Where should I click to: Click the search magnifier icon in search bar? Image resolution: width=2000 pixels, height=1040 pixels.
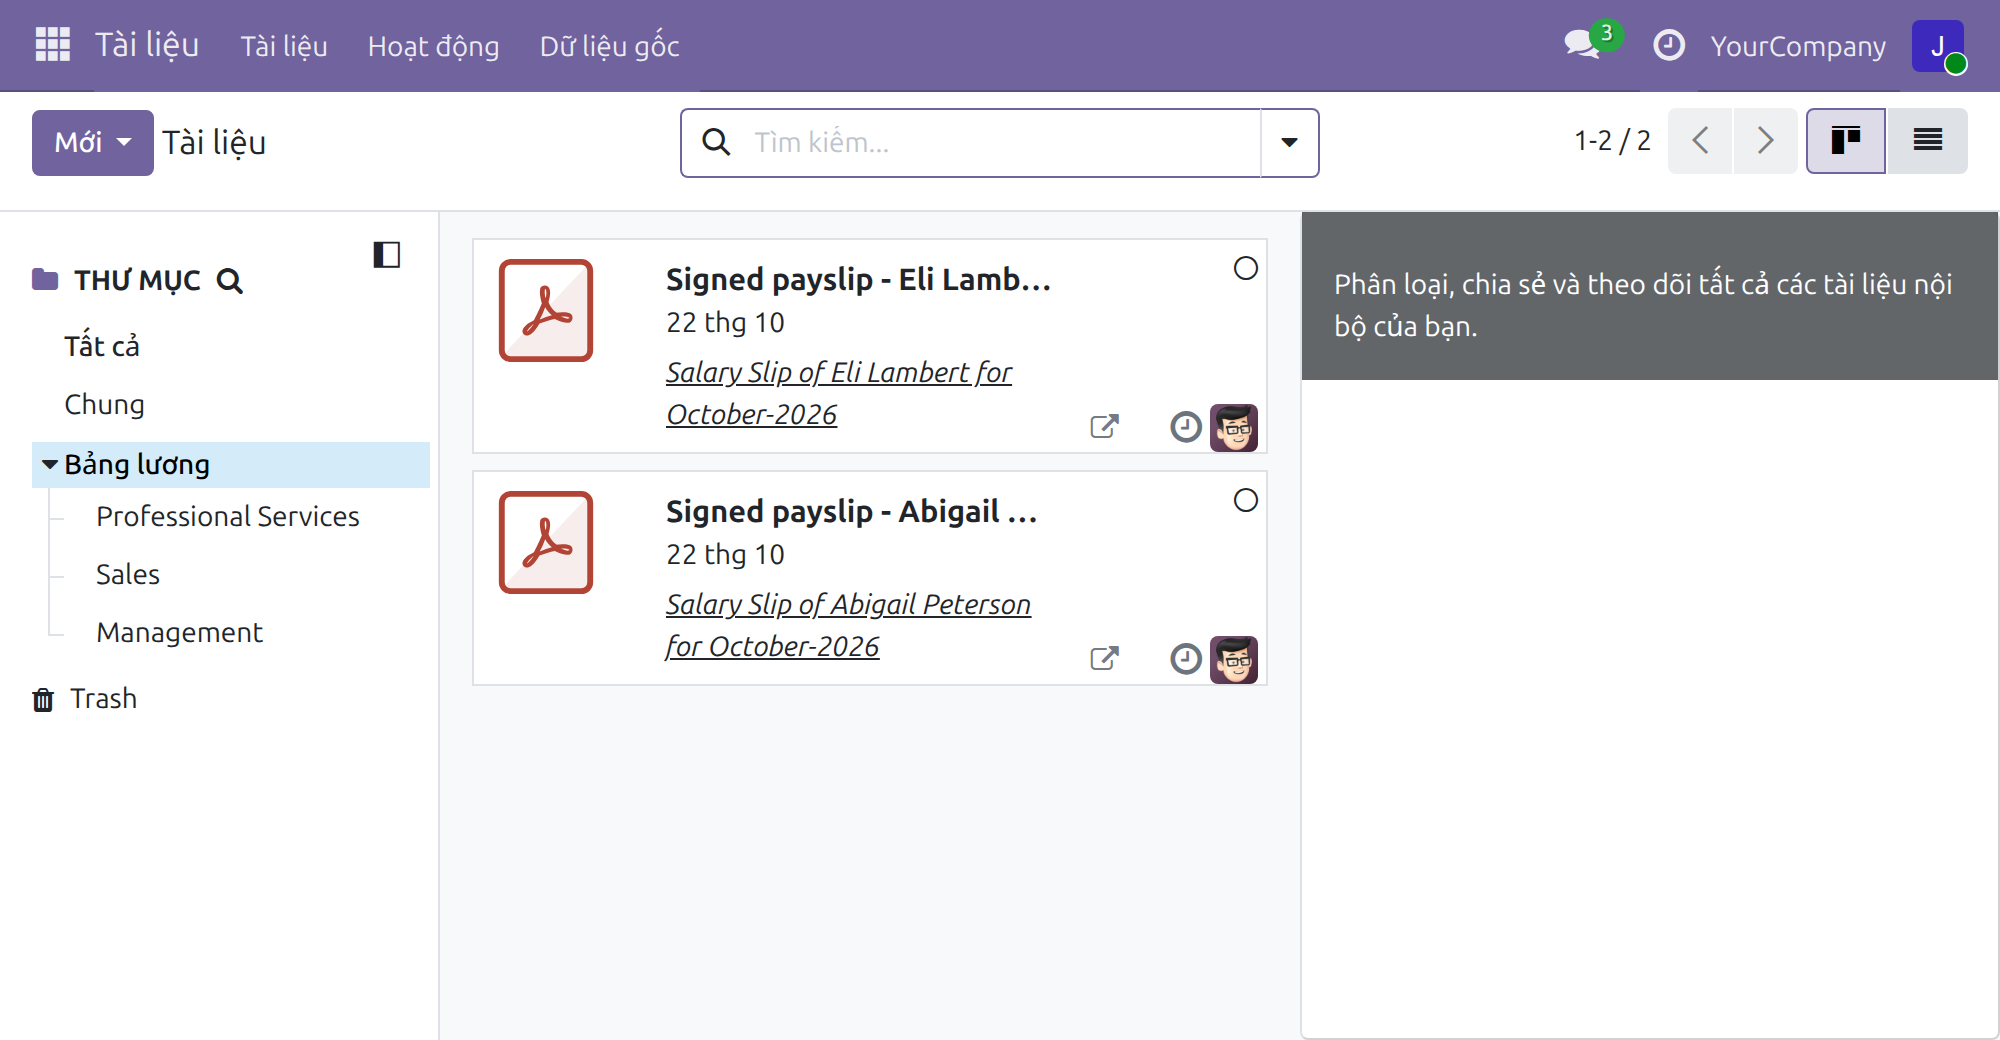click(716, 142)
